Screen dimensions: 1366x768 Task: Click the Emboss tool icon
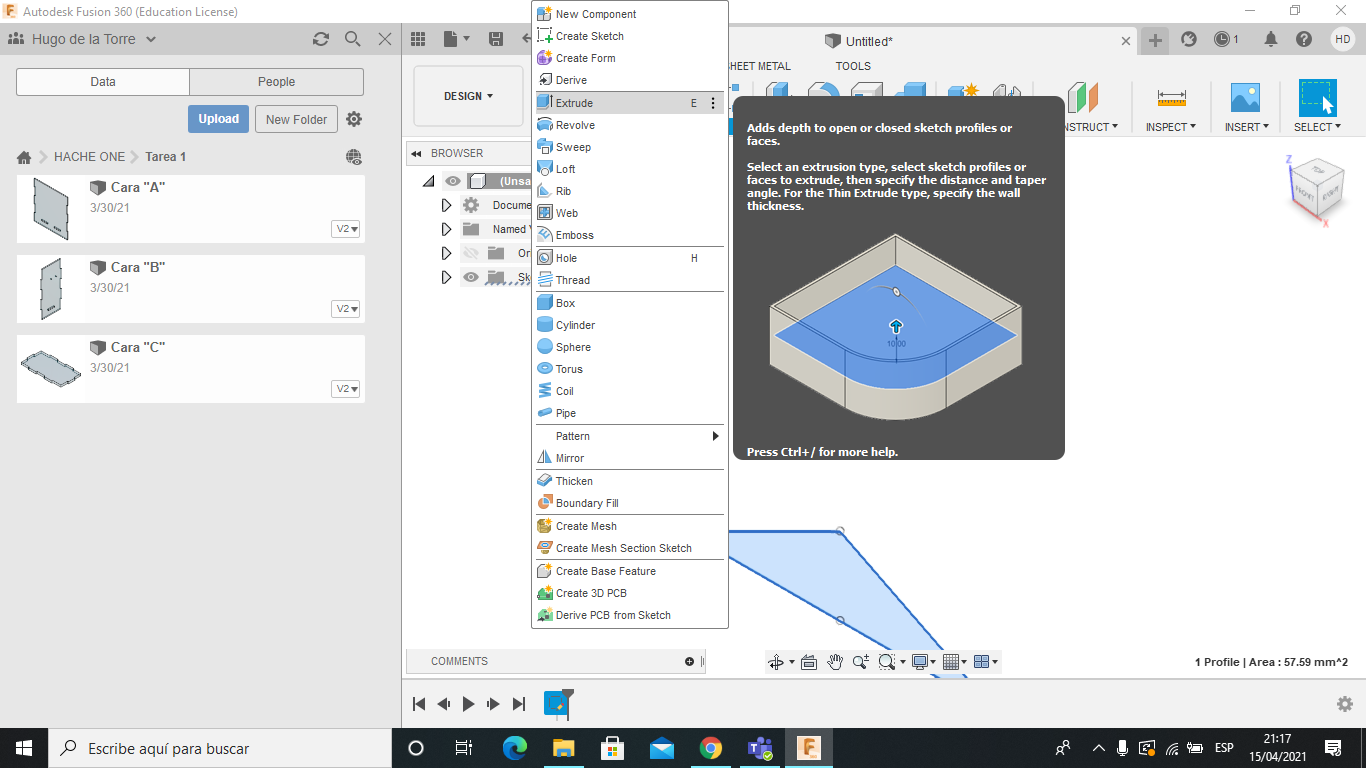(x=545, y=235)
